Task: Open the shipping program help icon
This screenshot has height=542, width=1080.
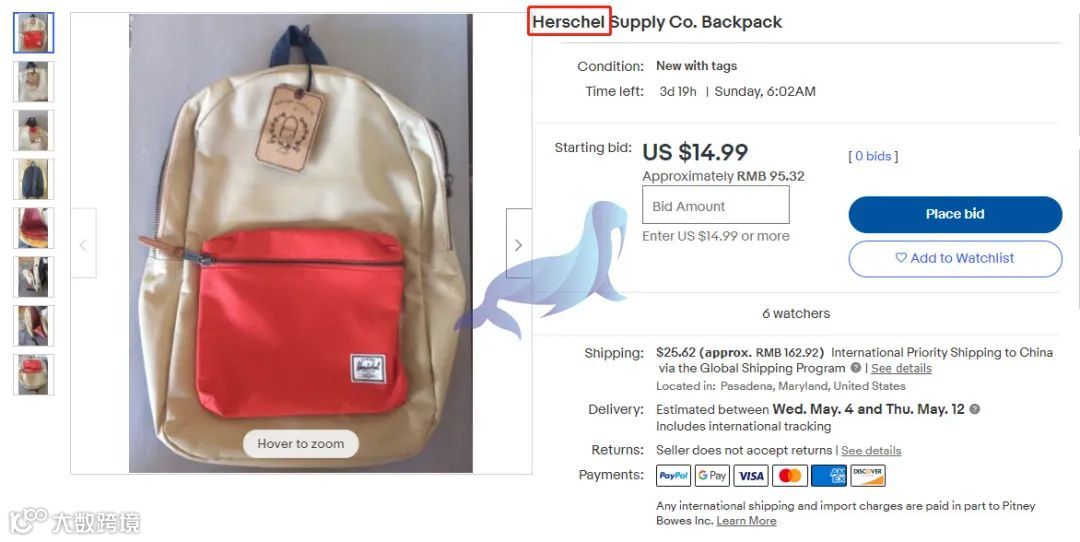Action: tap(855, 368)
